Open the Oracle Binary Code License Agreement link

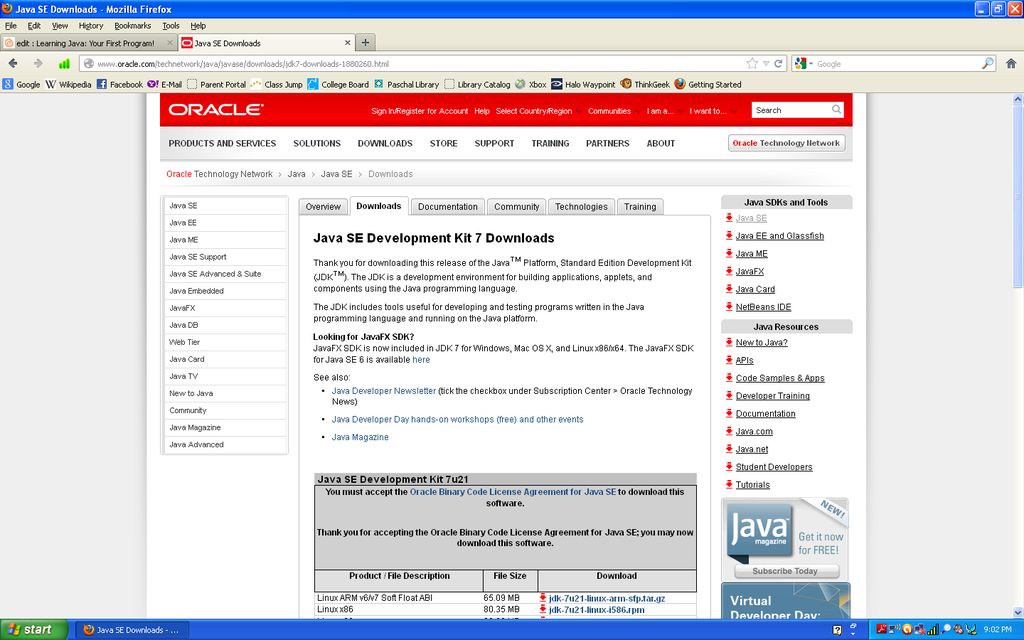click(513, 492)
